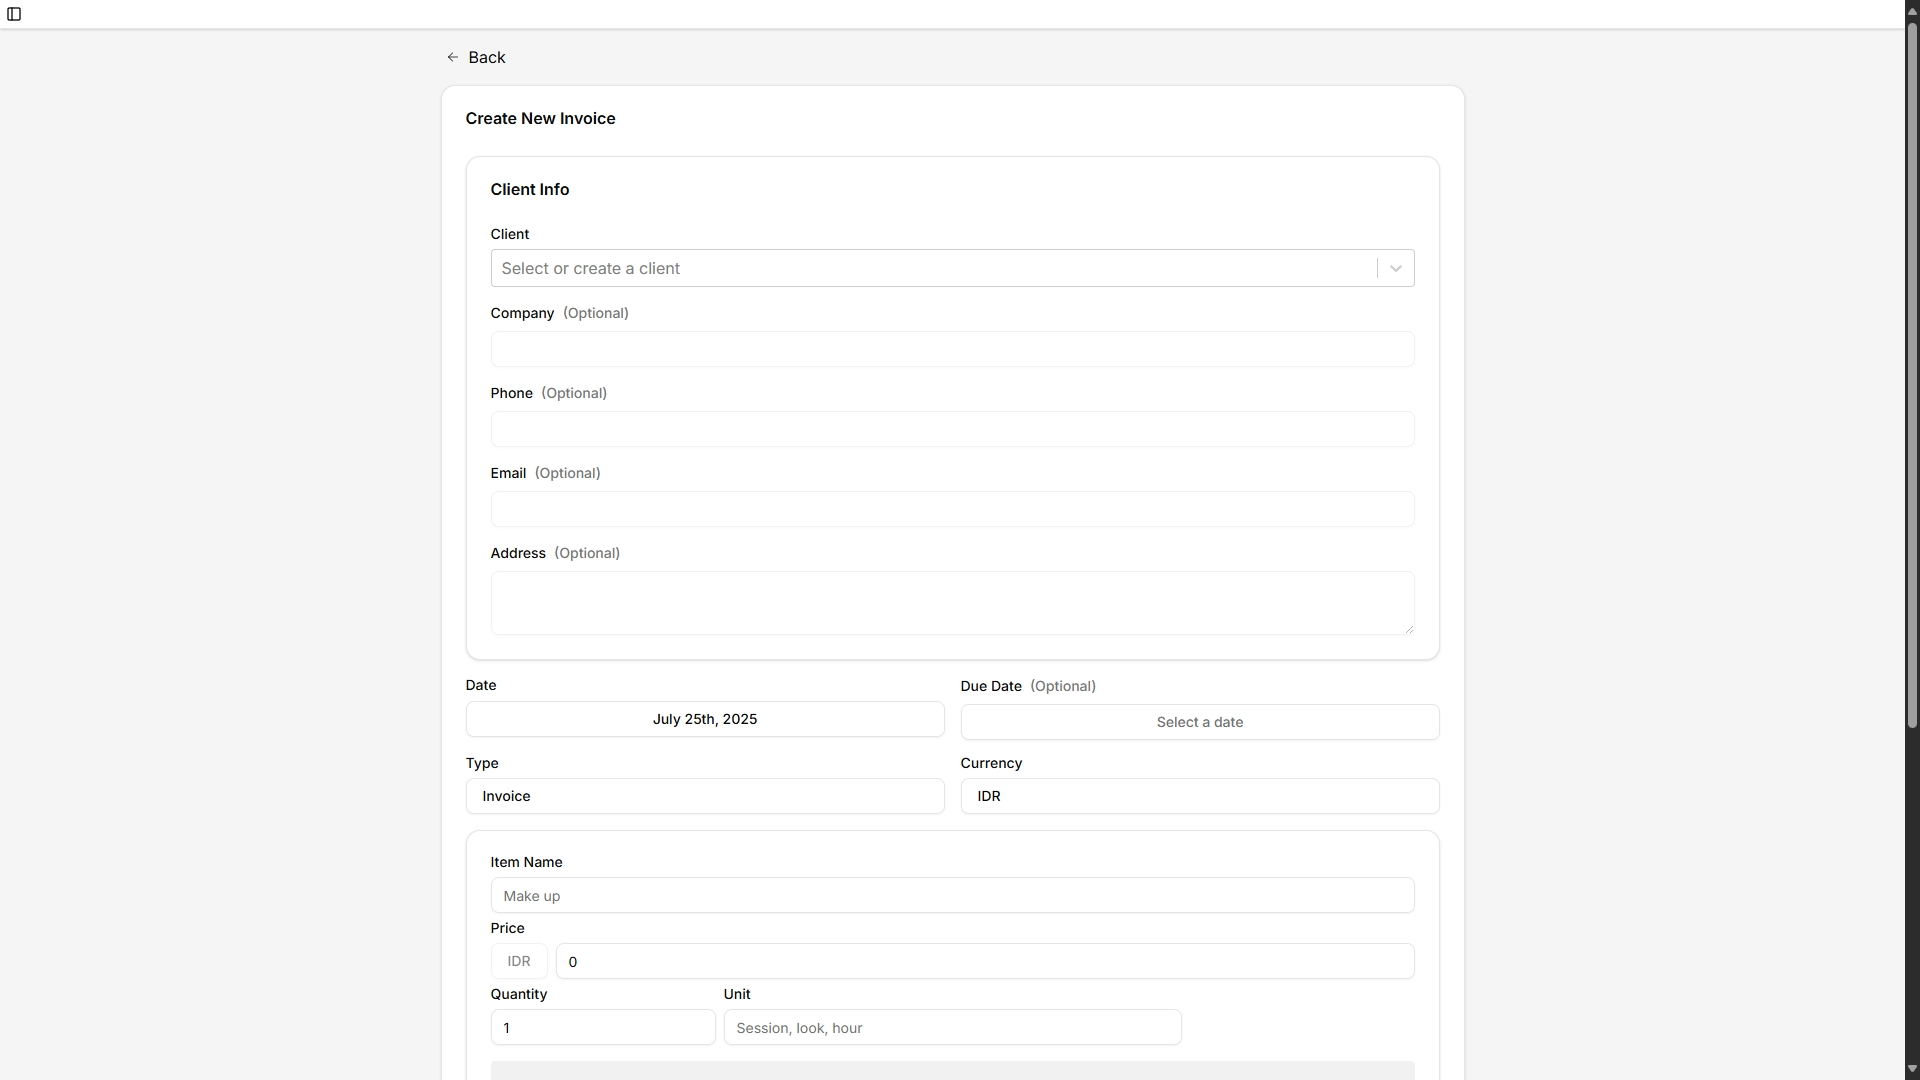Click the 'Currency' label
The image size is (1920, 1080).
[x=991, y=763]
